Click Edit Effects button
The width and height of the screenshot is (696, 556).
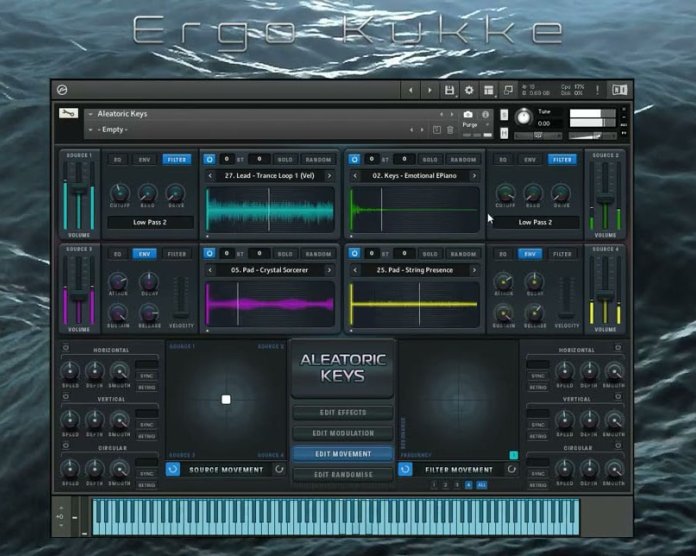coord(343,413)
